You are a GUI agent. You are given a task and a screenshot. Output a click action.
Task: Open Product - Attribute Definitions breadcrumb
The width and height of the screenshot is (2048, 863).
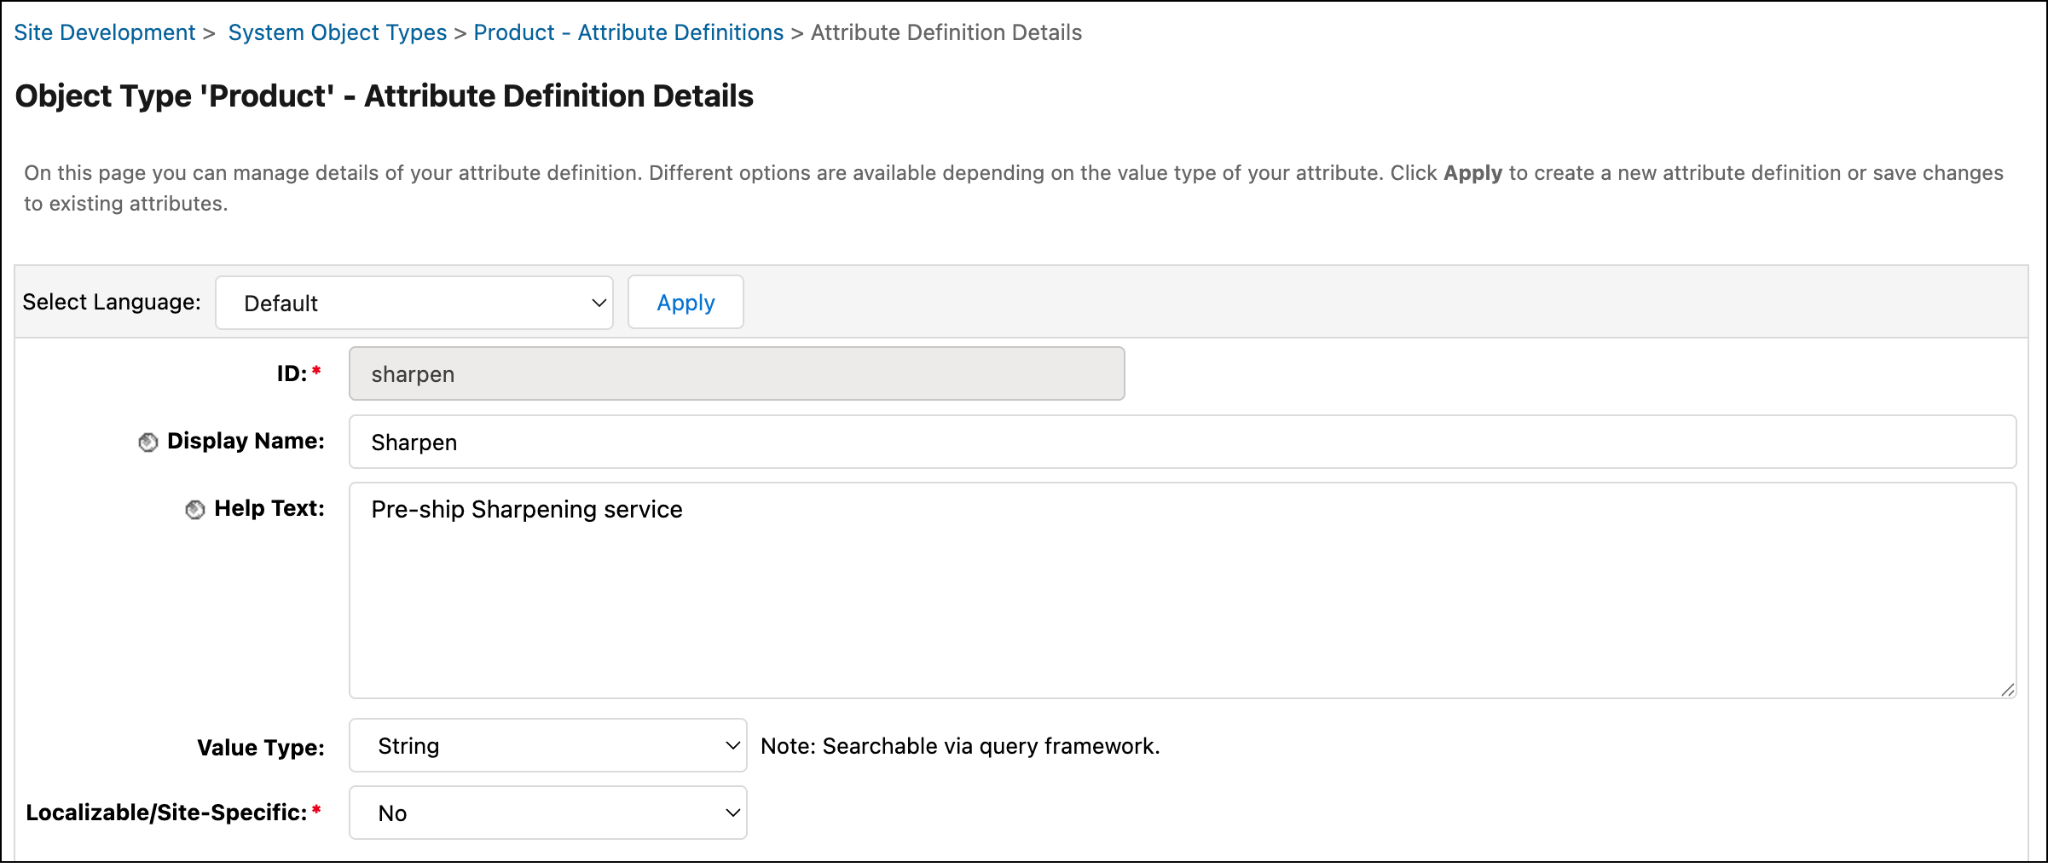point(628,32)
